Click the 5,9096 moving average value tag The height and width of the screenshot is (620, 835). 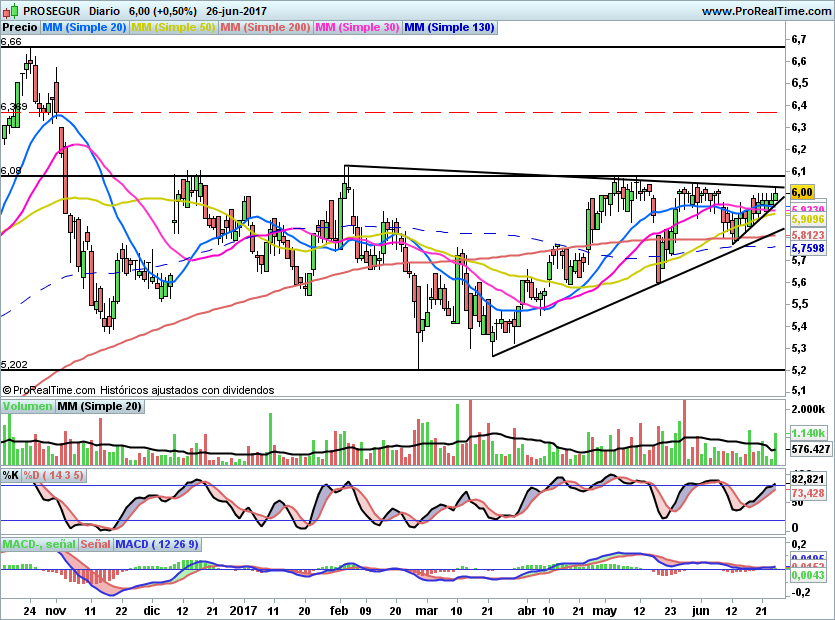tap(808, 219)
